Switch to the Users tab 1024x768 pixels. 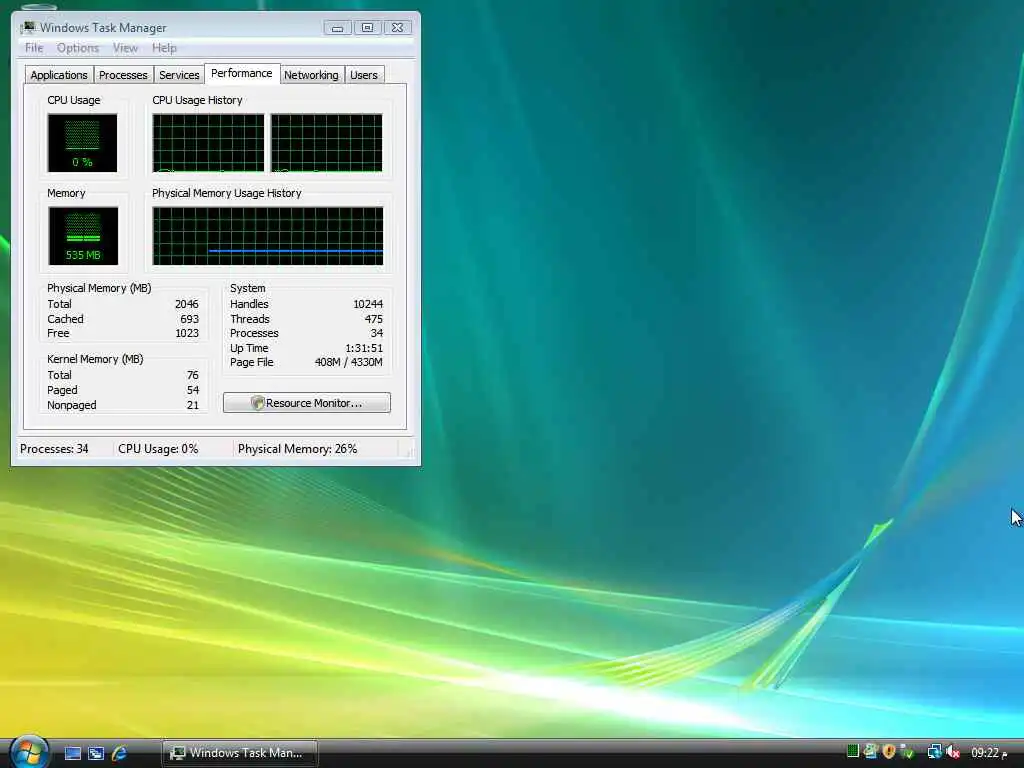364,75
